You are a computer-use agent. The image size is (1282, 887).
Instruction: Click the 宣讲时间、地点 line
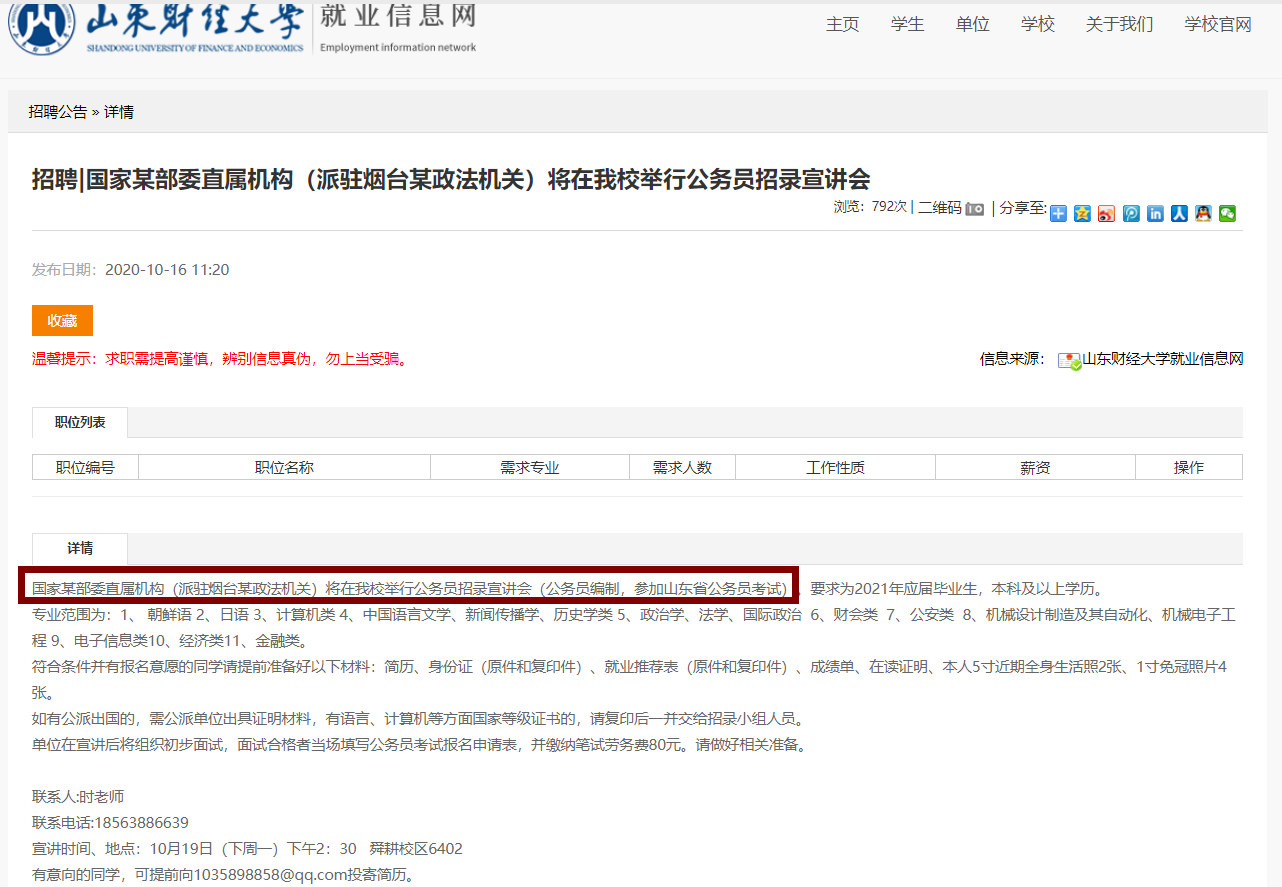247,849
